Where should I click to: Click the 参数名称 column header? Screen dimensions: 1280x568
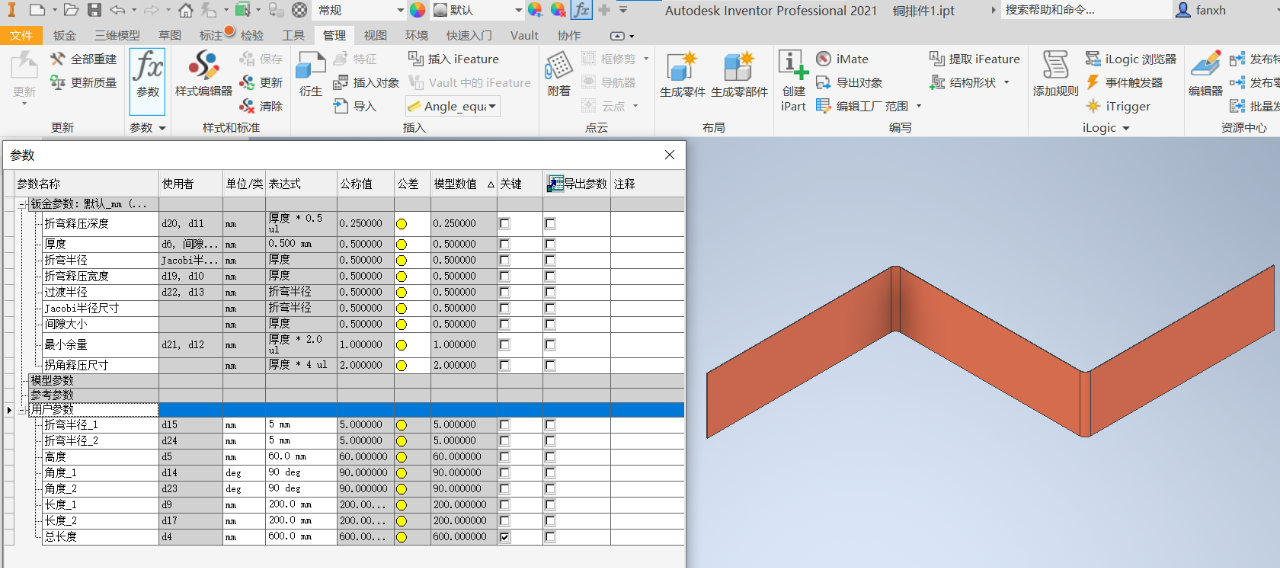86,184
